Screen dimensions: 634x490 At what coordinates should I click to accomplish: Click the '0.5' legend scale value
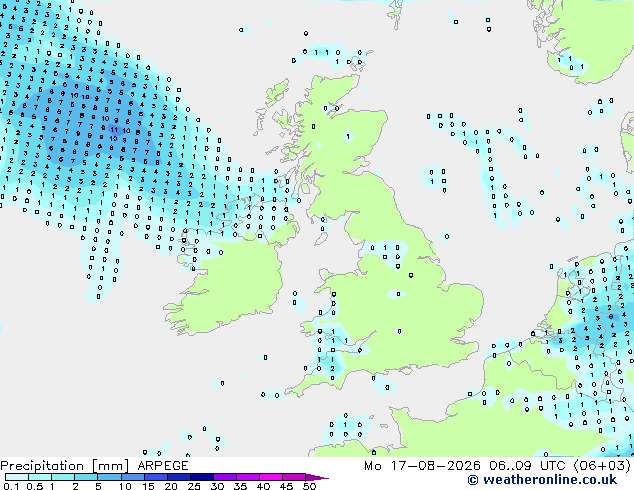tap(34, 486)
